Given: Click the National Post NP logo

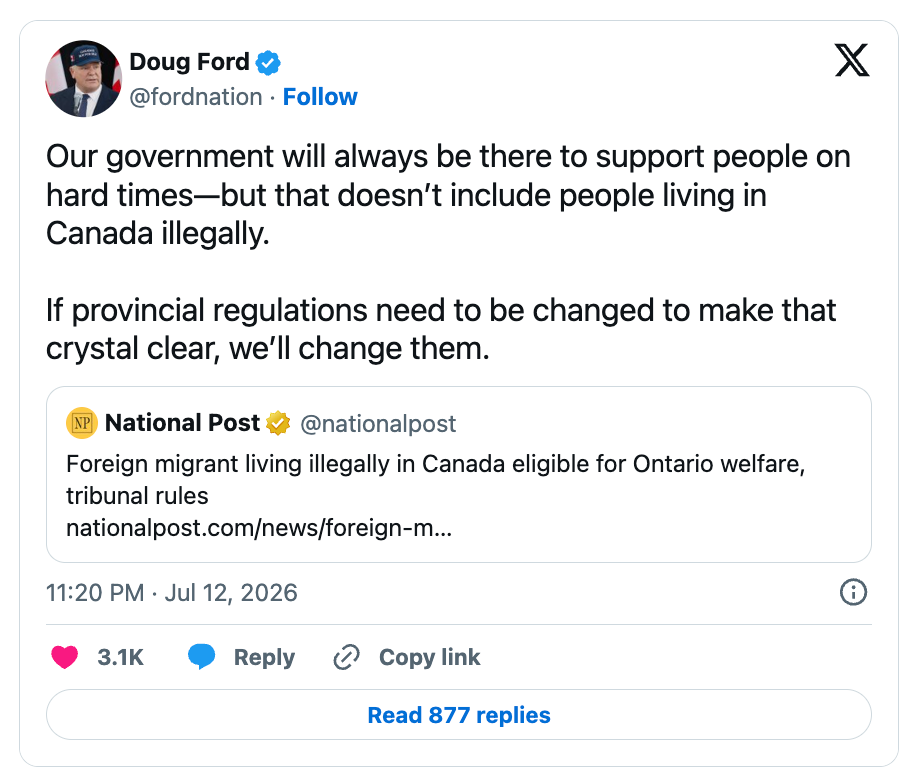Looking at the screenshot, I should (x=82, y=423).
